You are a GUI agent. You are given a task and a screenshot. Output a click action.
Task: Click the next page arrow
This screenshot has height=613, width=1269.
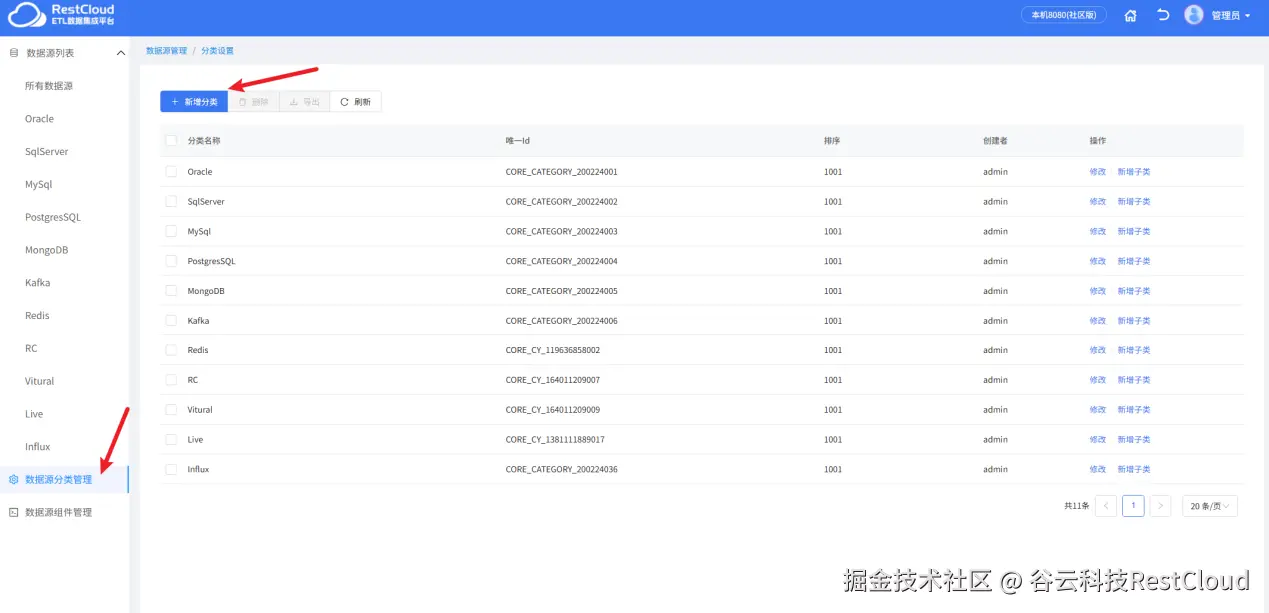click(x=1160, y=506)
